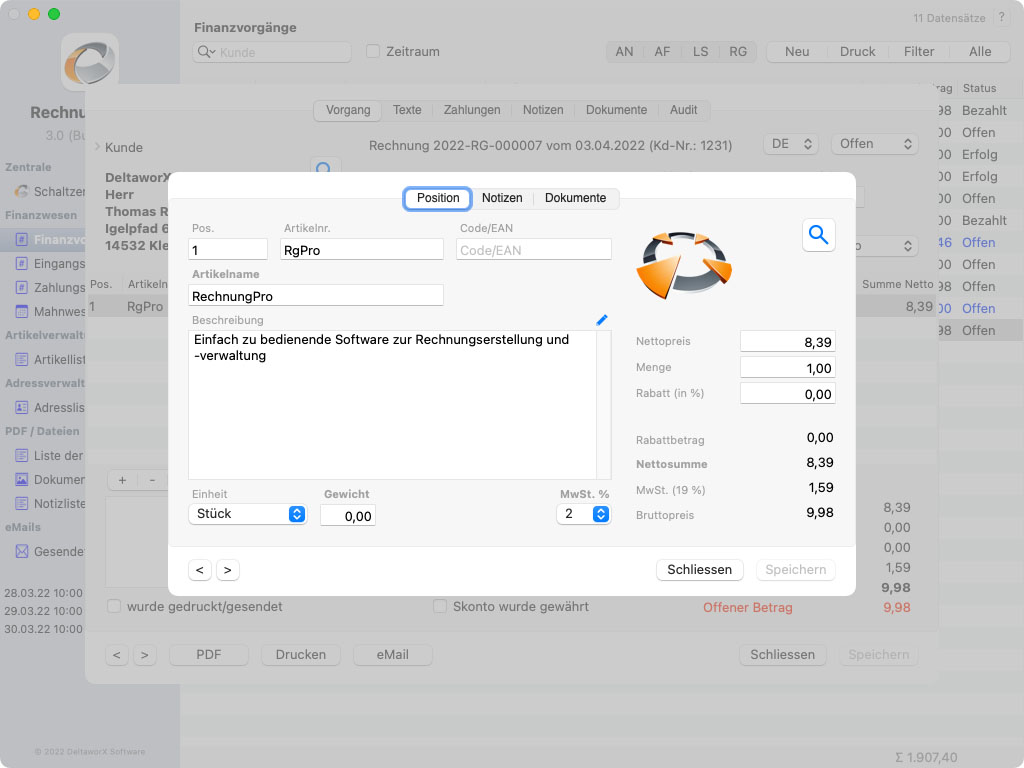The width and height of the screenshot is (1024, 768).
Task: Go to previous position with left arrow
Action: pos(200,570)
